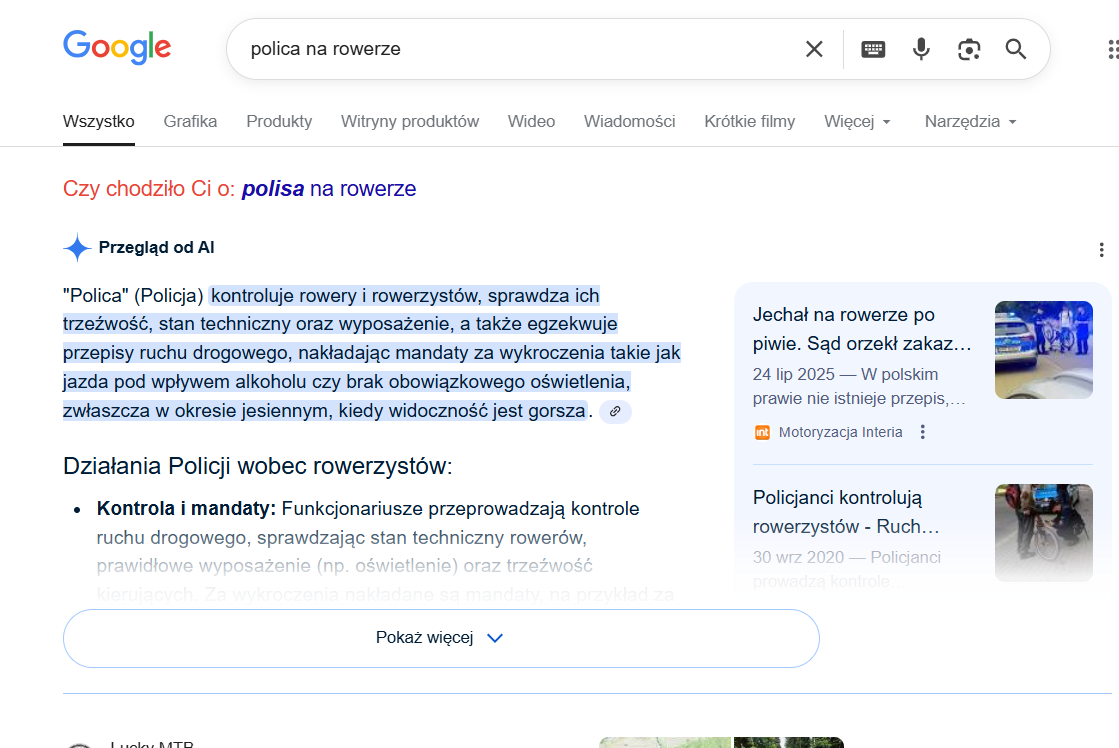The width and height of the screenshot is (1119, 748).
Task: Open three-dot menu beside Motoryzacja Interia
Action: pos(923,433)
